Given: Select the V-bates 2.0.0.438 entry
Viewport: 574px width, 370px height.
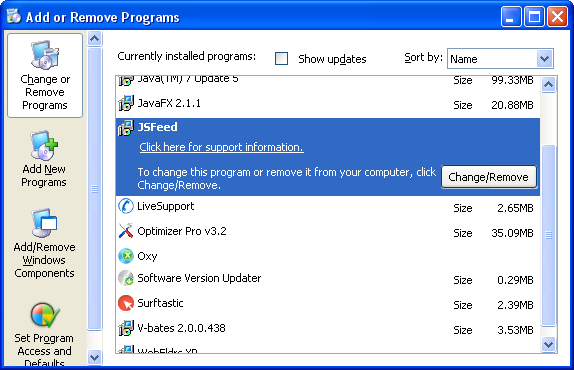Looking at the screenshot, I should pos(328,329).
